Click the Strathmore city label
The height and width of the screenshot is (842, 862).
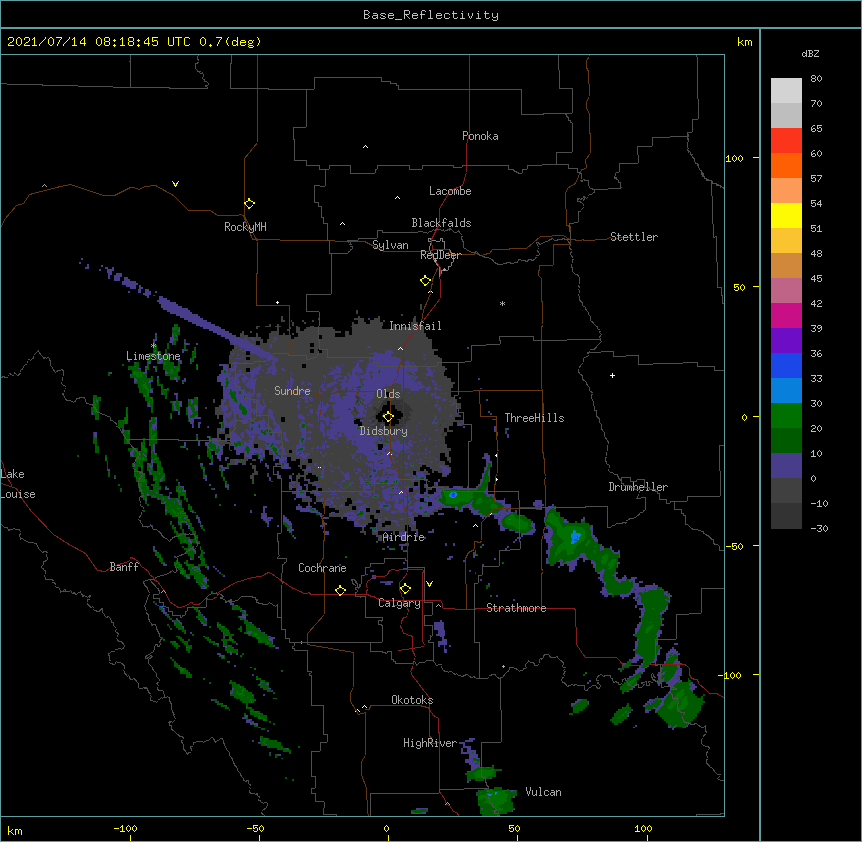(516, 608)
